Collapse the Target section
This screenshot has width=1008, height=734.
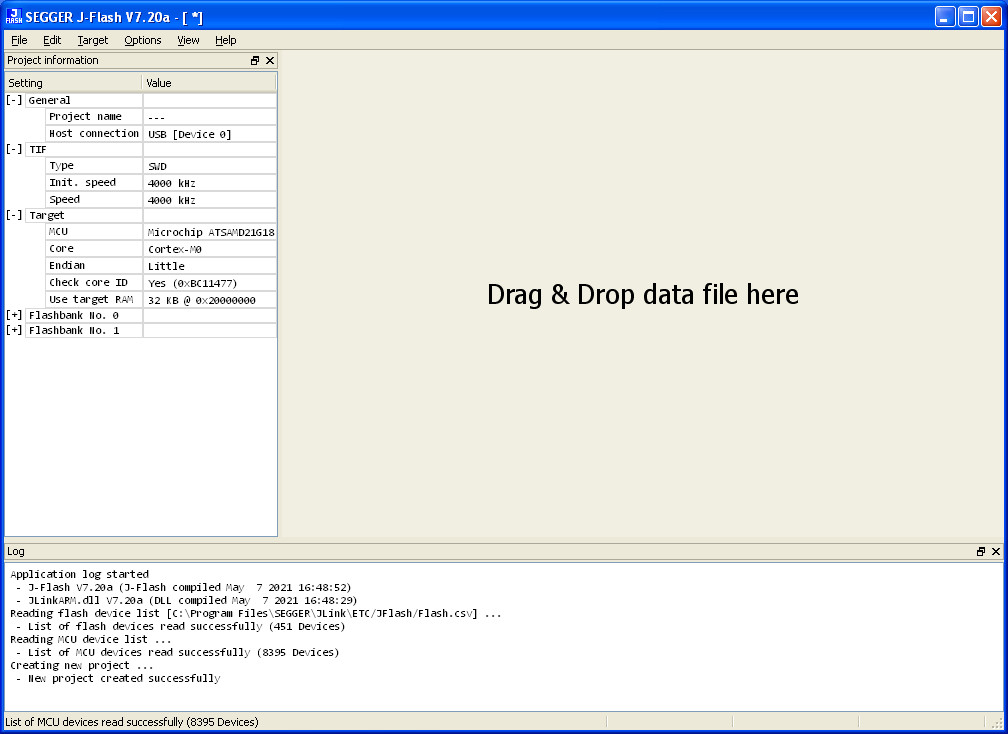click(14, 215)
